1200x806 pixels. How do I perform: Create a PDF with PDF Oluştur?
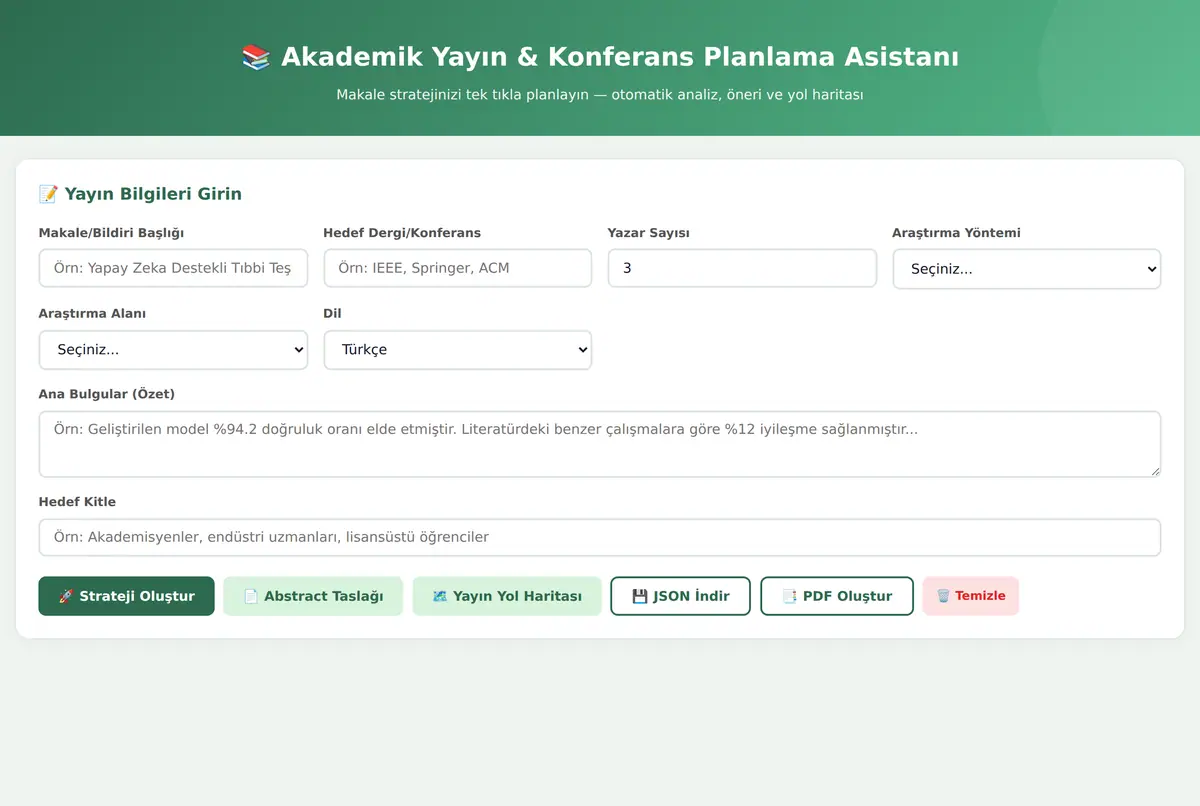[x=837, y=596]
